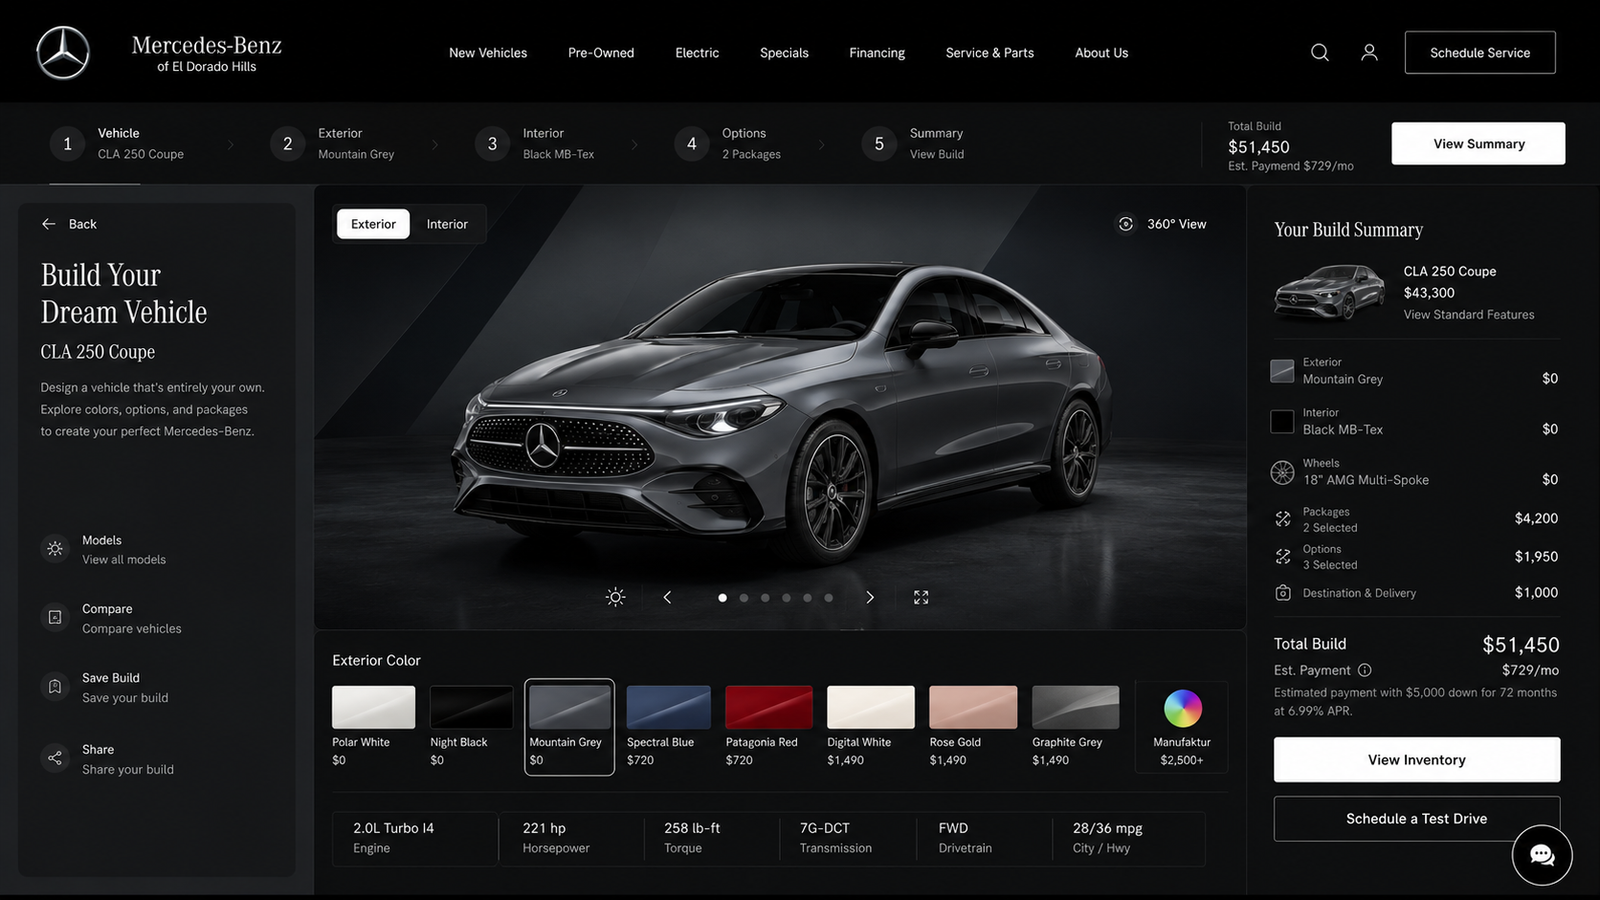Viewport: 1600px width, 900px height.
Task: Switch to the Exterior view toggle
Action: pos(373,224)
